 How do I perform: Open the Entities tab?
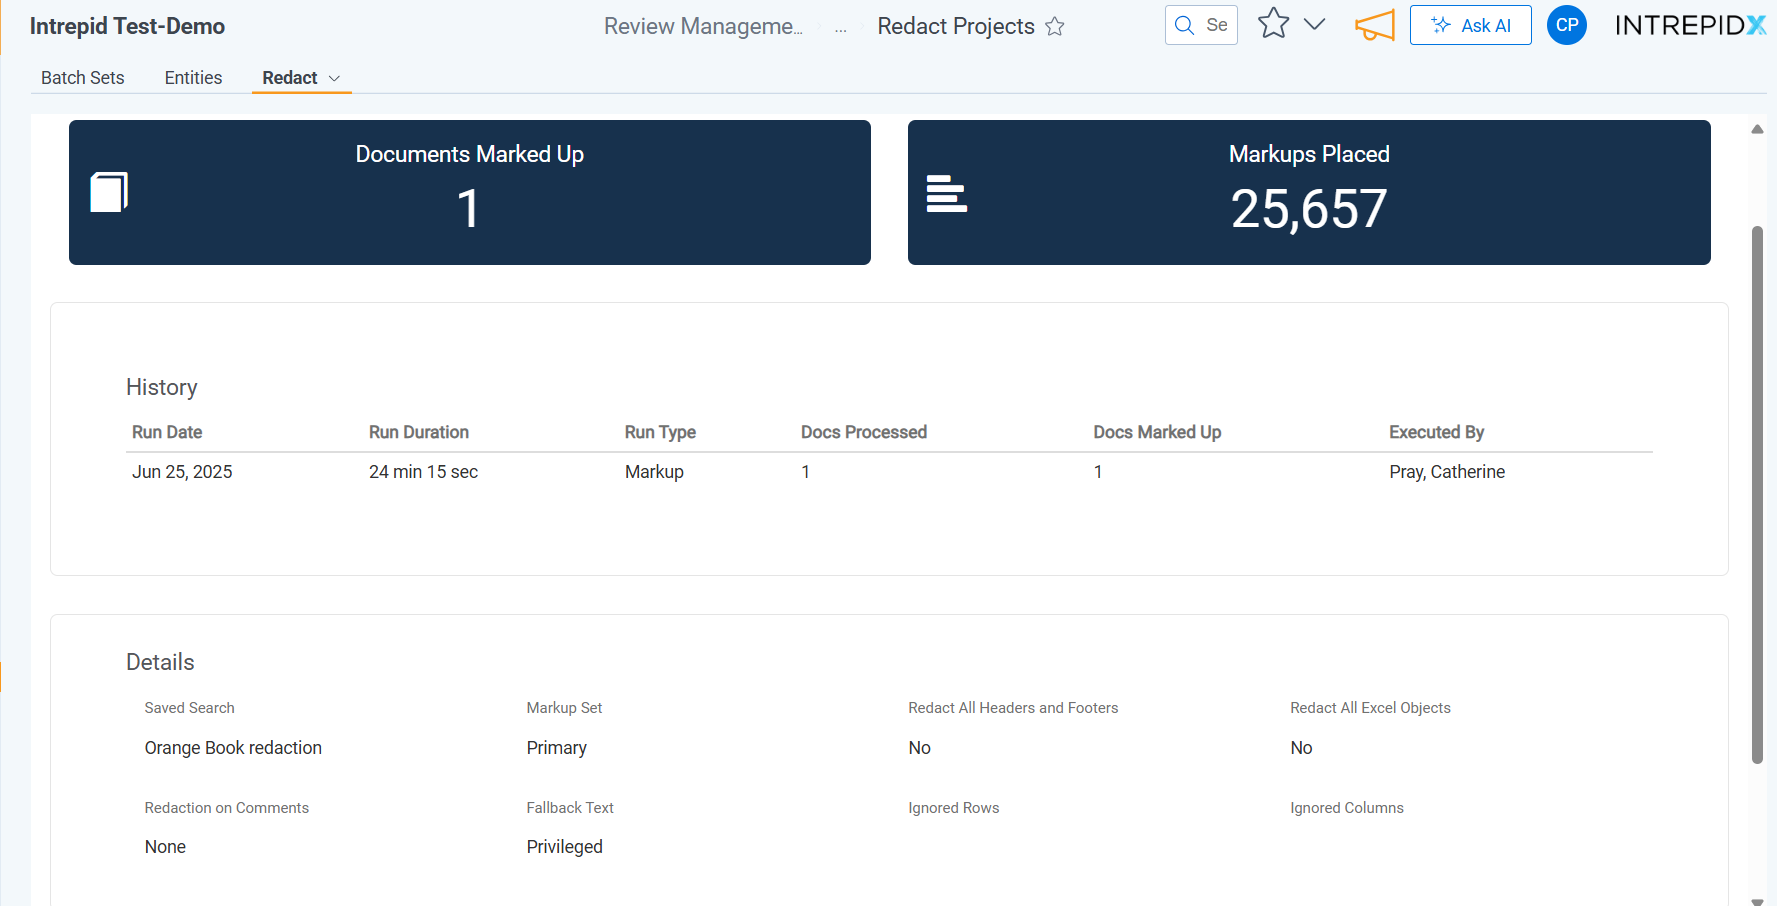tap(193, 78)
